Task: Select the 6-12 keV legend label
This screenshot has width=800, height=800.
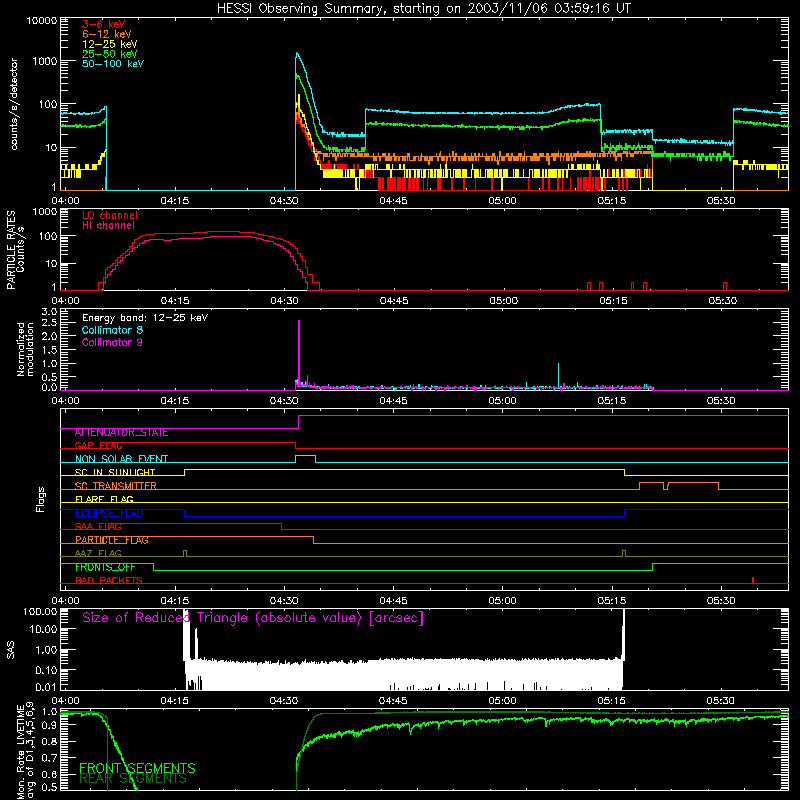Action: tap(107, 34)
